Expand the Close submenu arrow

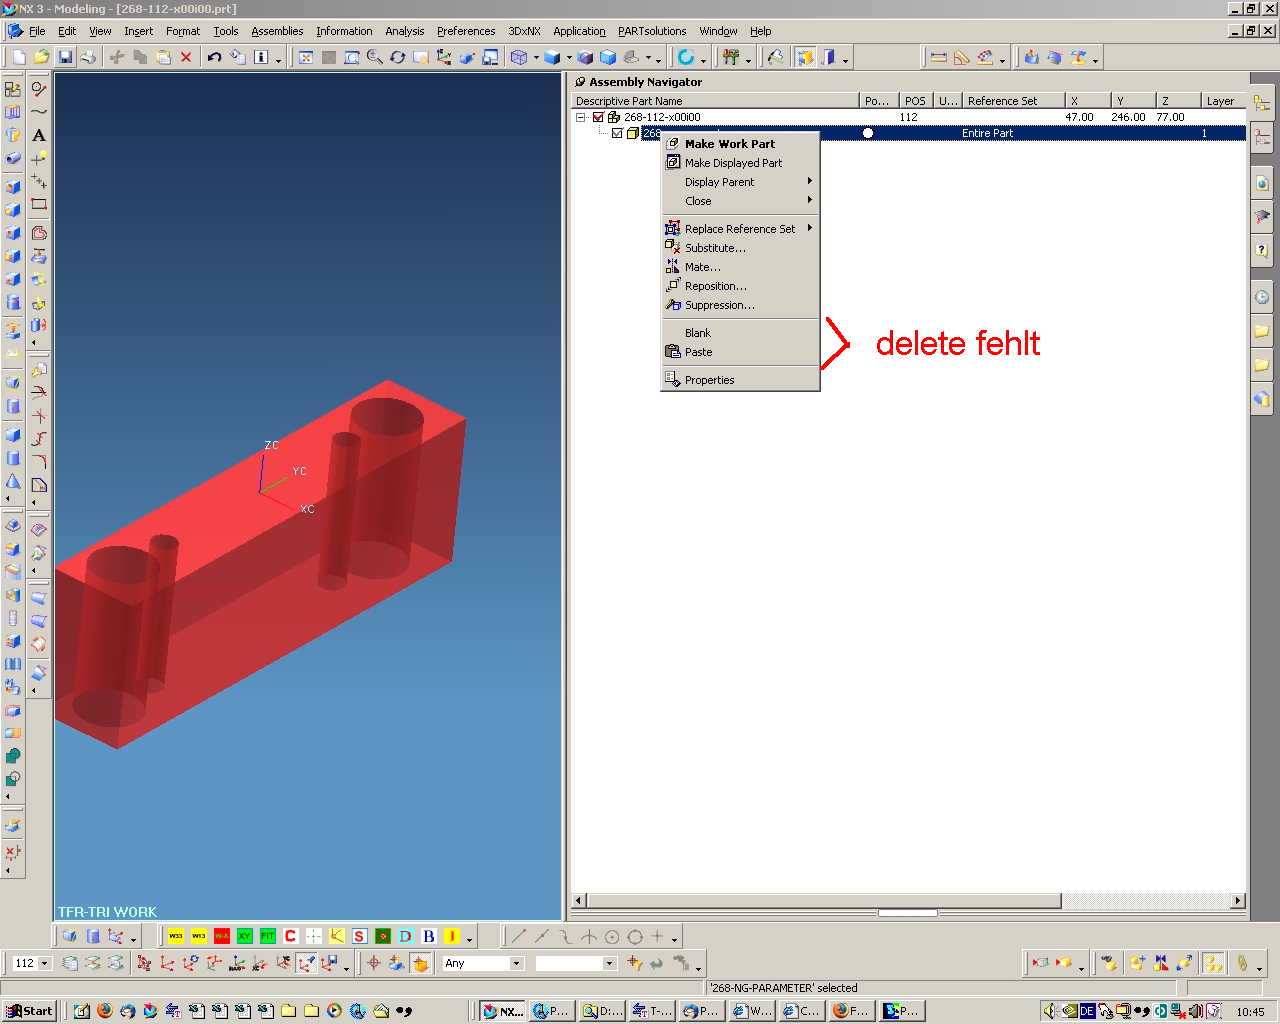pos(810,201)
